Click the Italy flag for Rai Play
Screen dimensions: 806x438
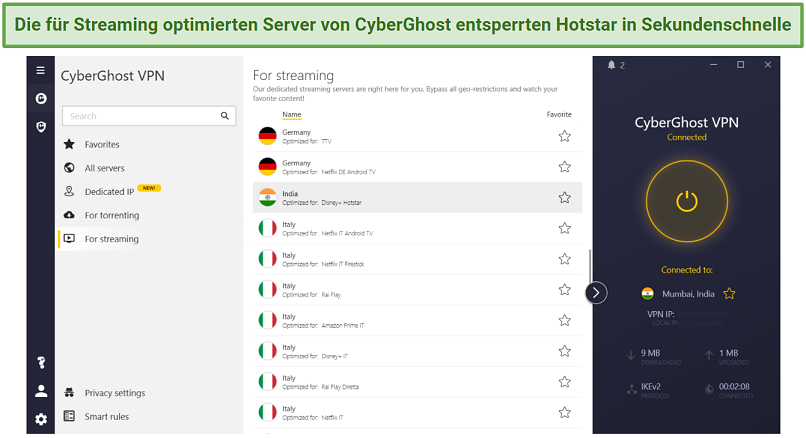coord(267,290)
